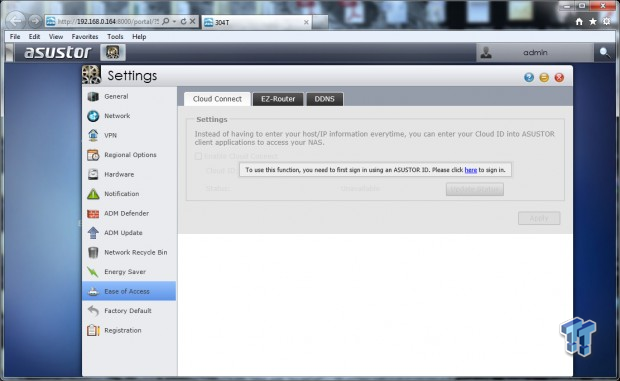620x381 pixels.
Task: Expand the browser address bar dropdown arrow
Action: (174, 21)
